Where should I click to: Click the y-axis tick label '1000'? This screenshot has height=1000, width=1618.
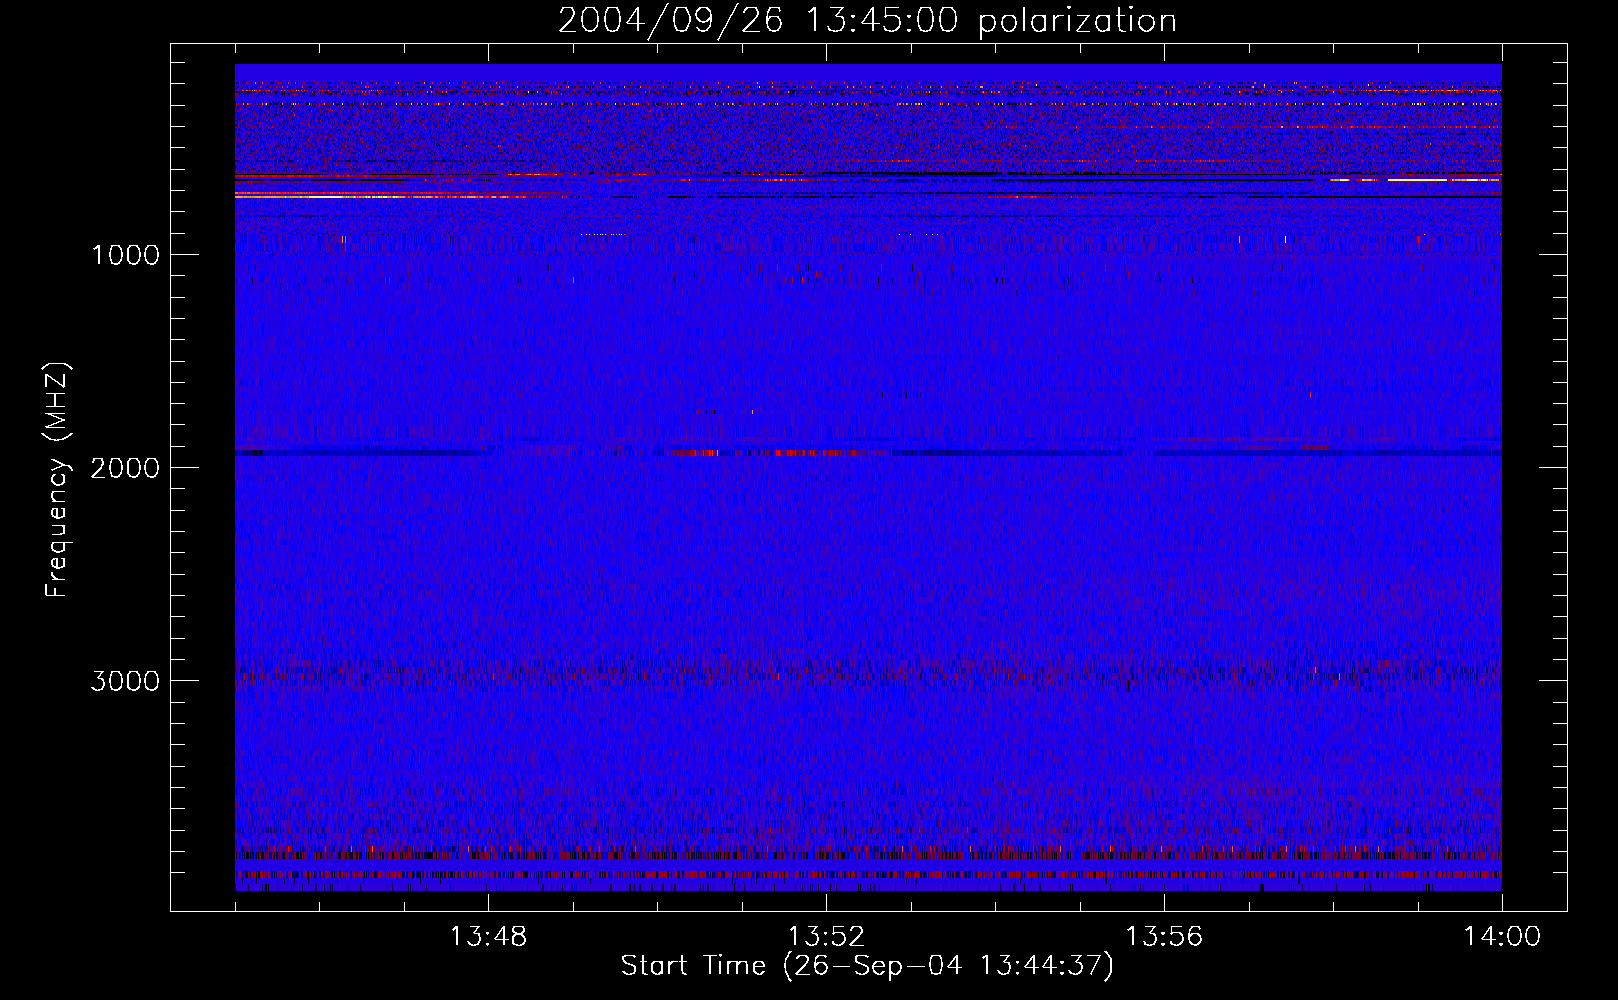click(x=125, y=255)
